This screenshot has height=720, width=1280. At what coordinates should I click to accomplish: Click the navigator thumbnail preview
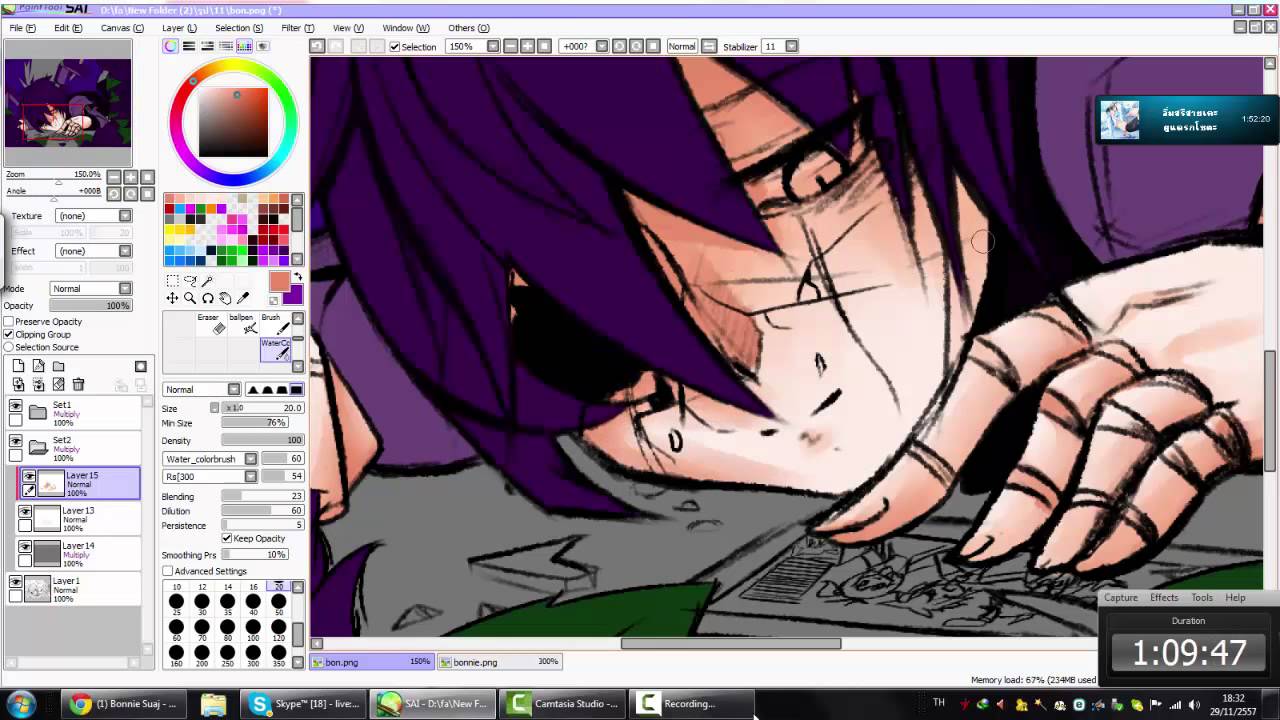coord(68,102)
